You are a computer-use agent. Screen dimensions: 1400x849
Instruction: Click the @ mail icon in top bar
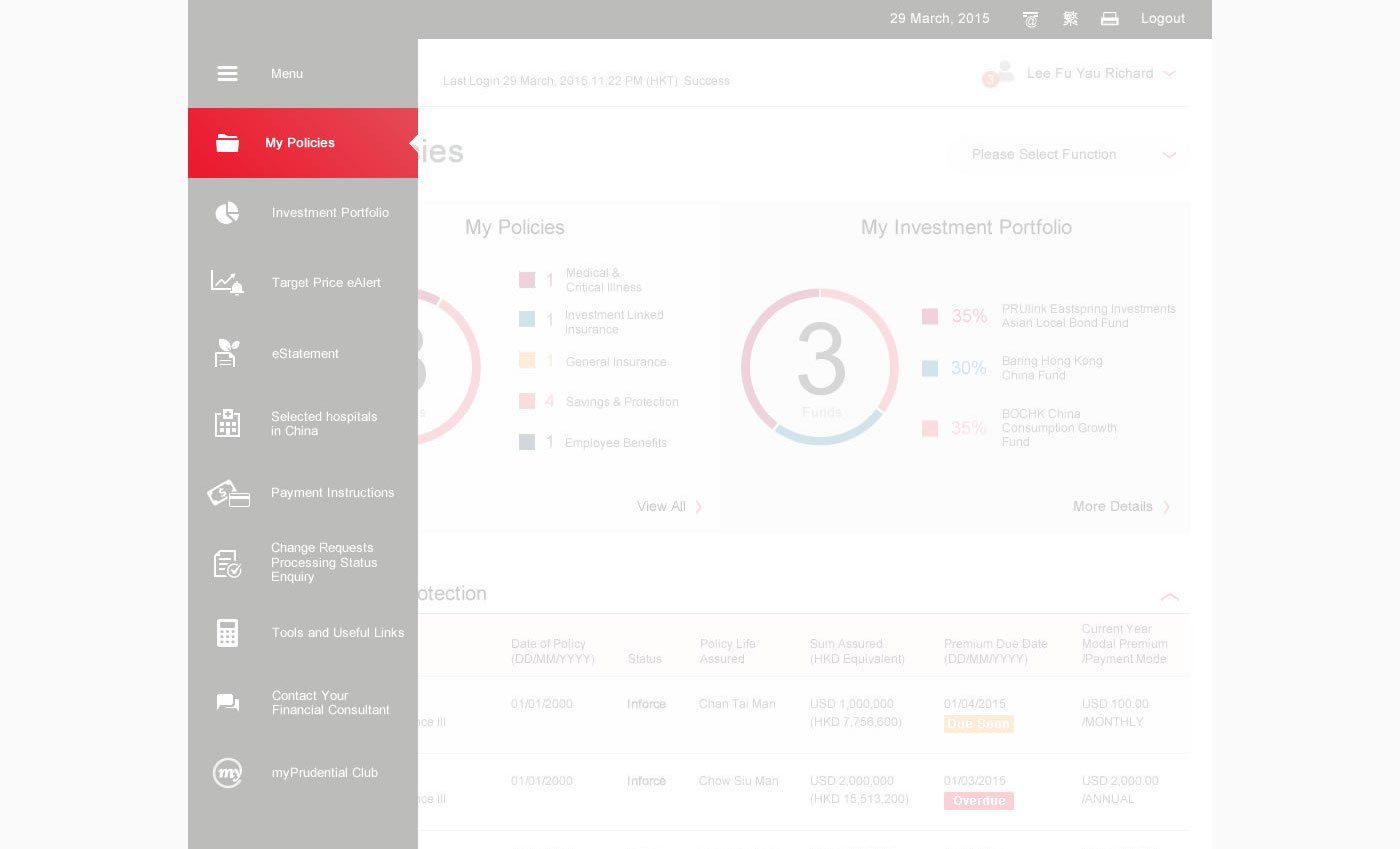pyautogui.click(x=1030, y=19)
